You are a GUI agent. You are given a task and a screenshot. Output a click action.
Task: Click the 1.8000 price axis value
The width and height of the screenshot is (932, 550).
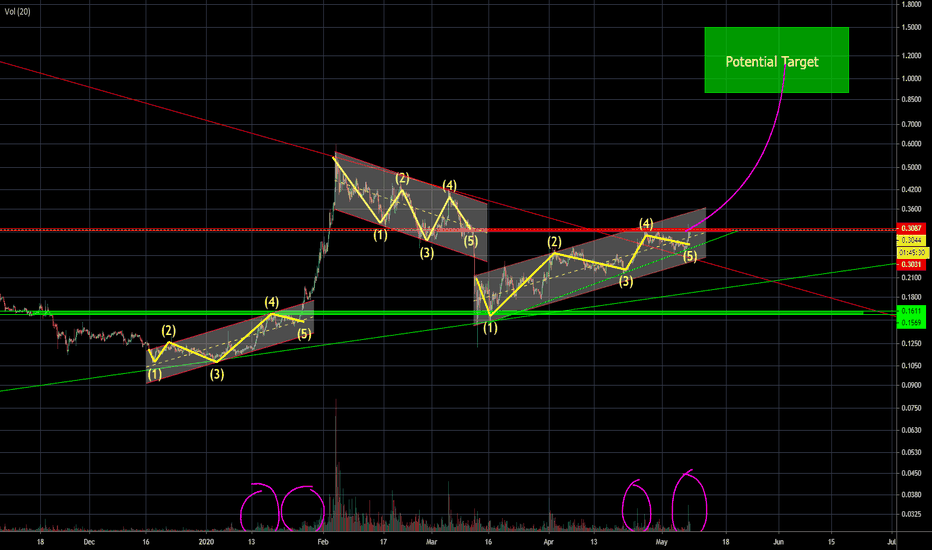pos(911,4)
